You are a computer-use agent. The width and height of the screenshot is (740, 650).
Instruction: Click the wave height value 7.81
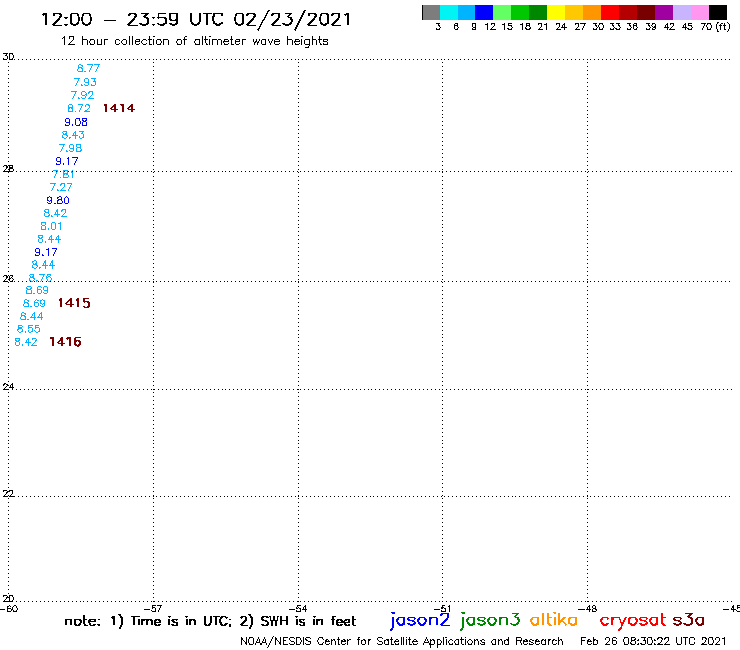click(x=63, y=174)
